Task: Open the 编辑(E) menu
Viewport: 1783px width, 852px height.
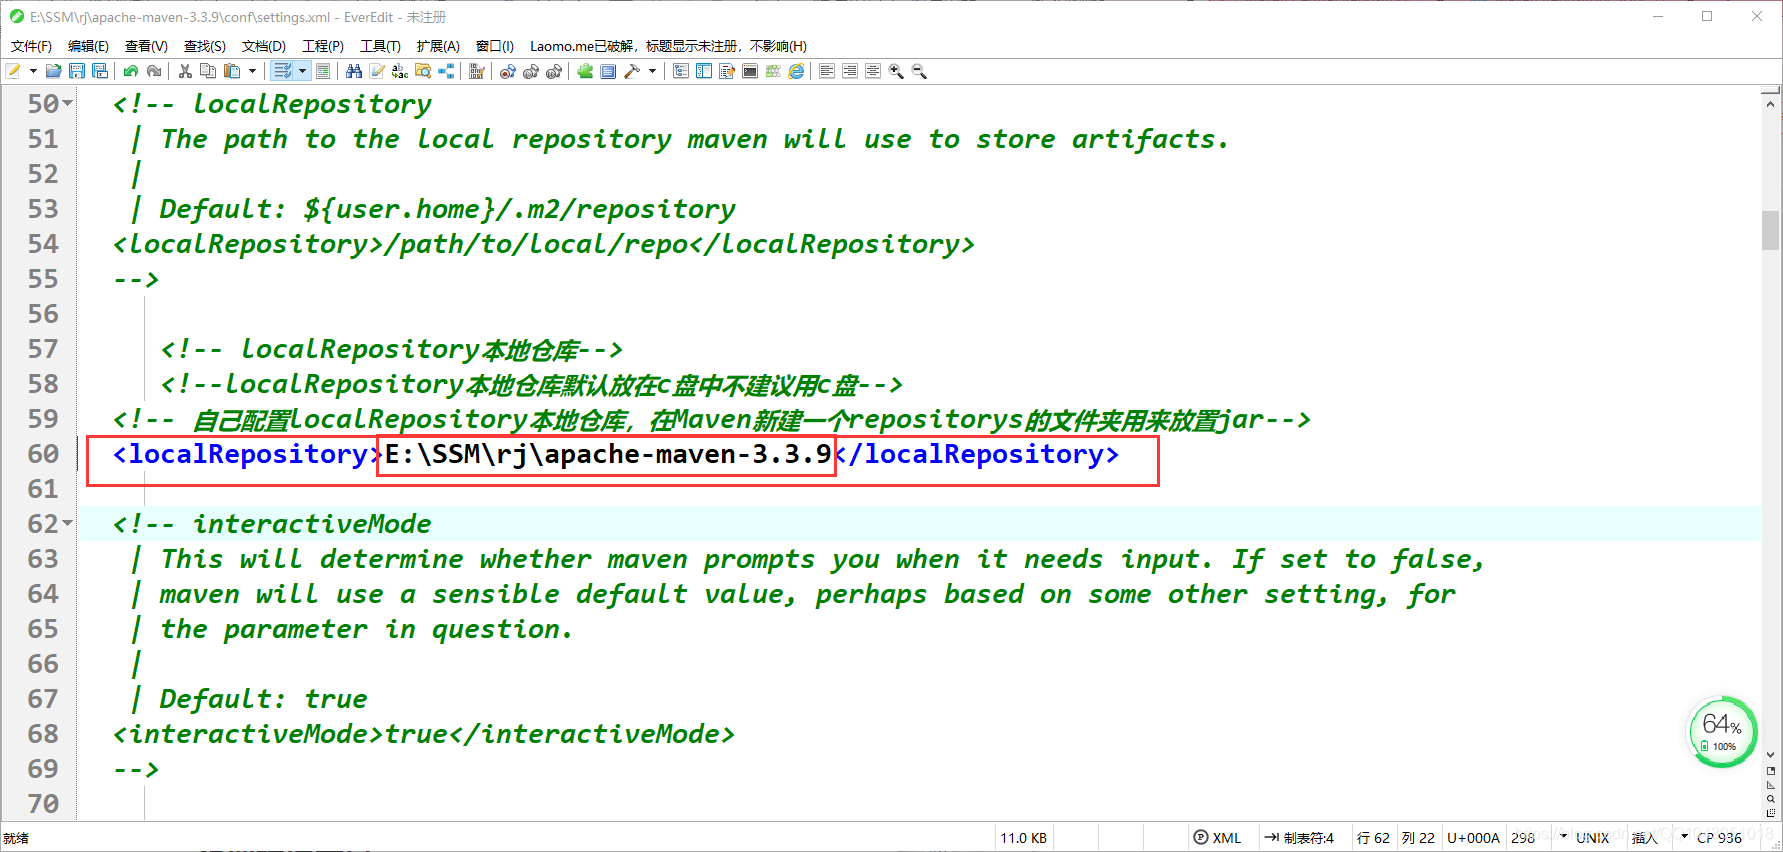Action: pos(88,46)
